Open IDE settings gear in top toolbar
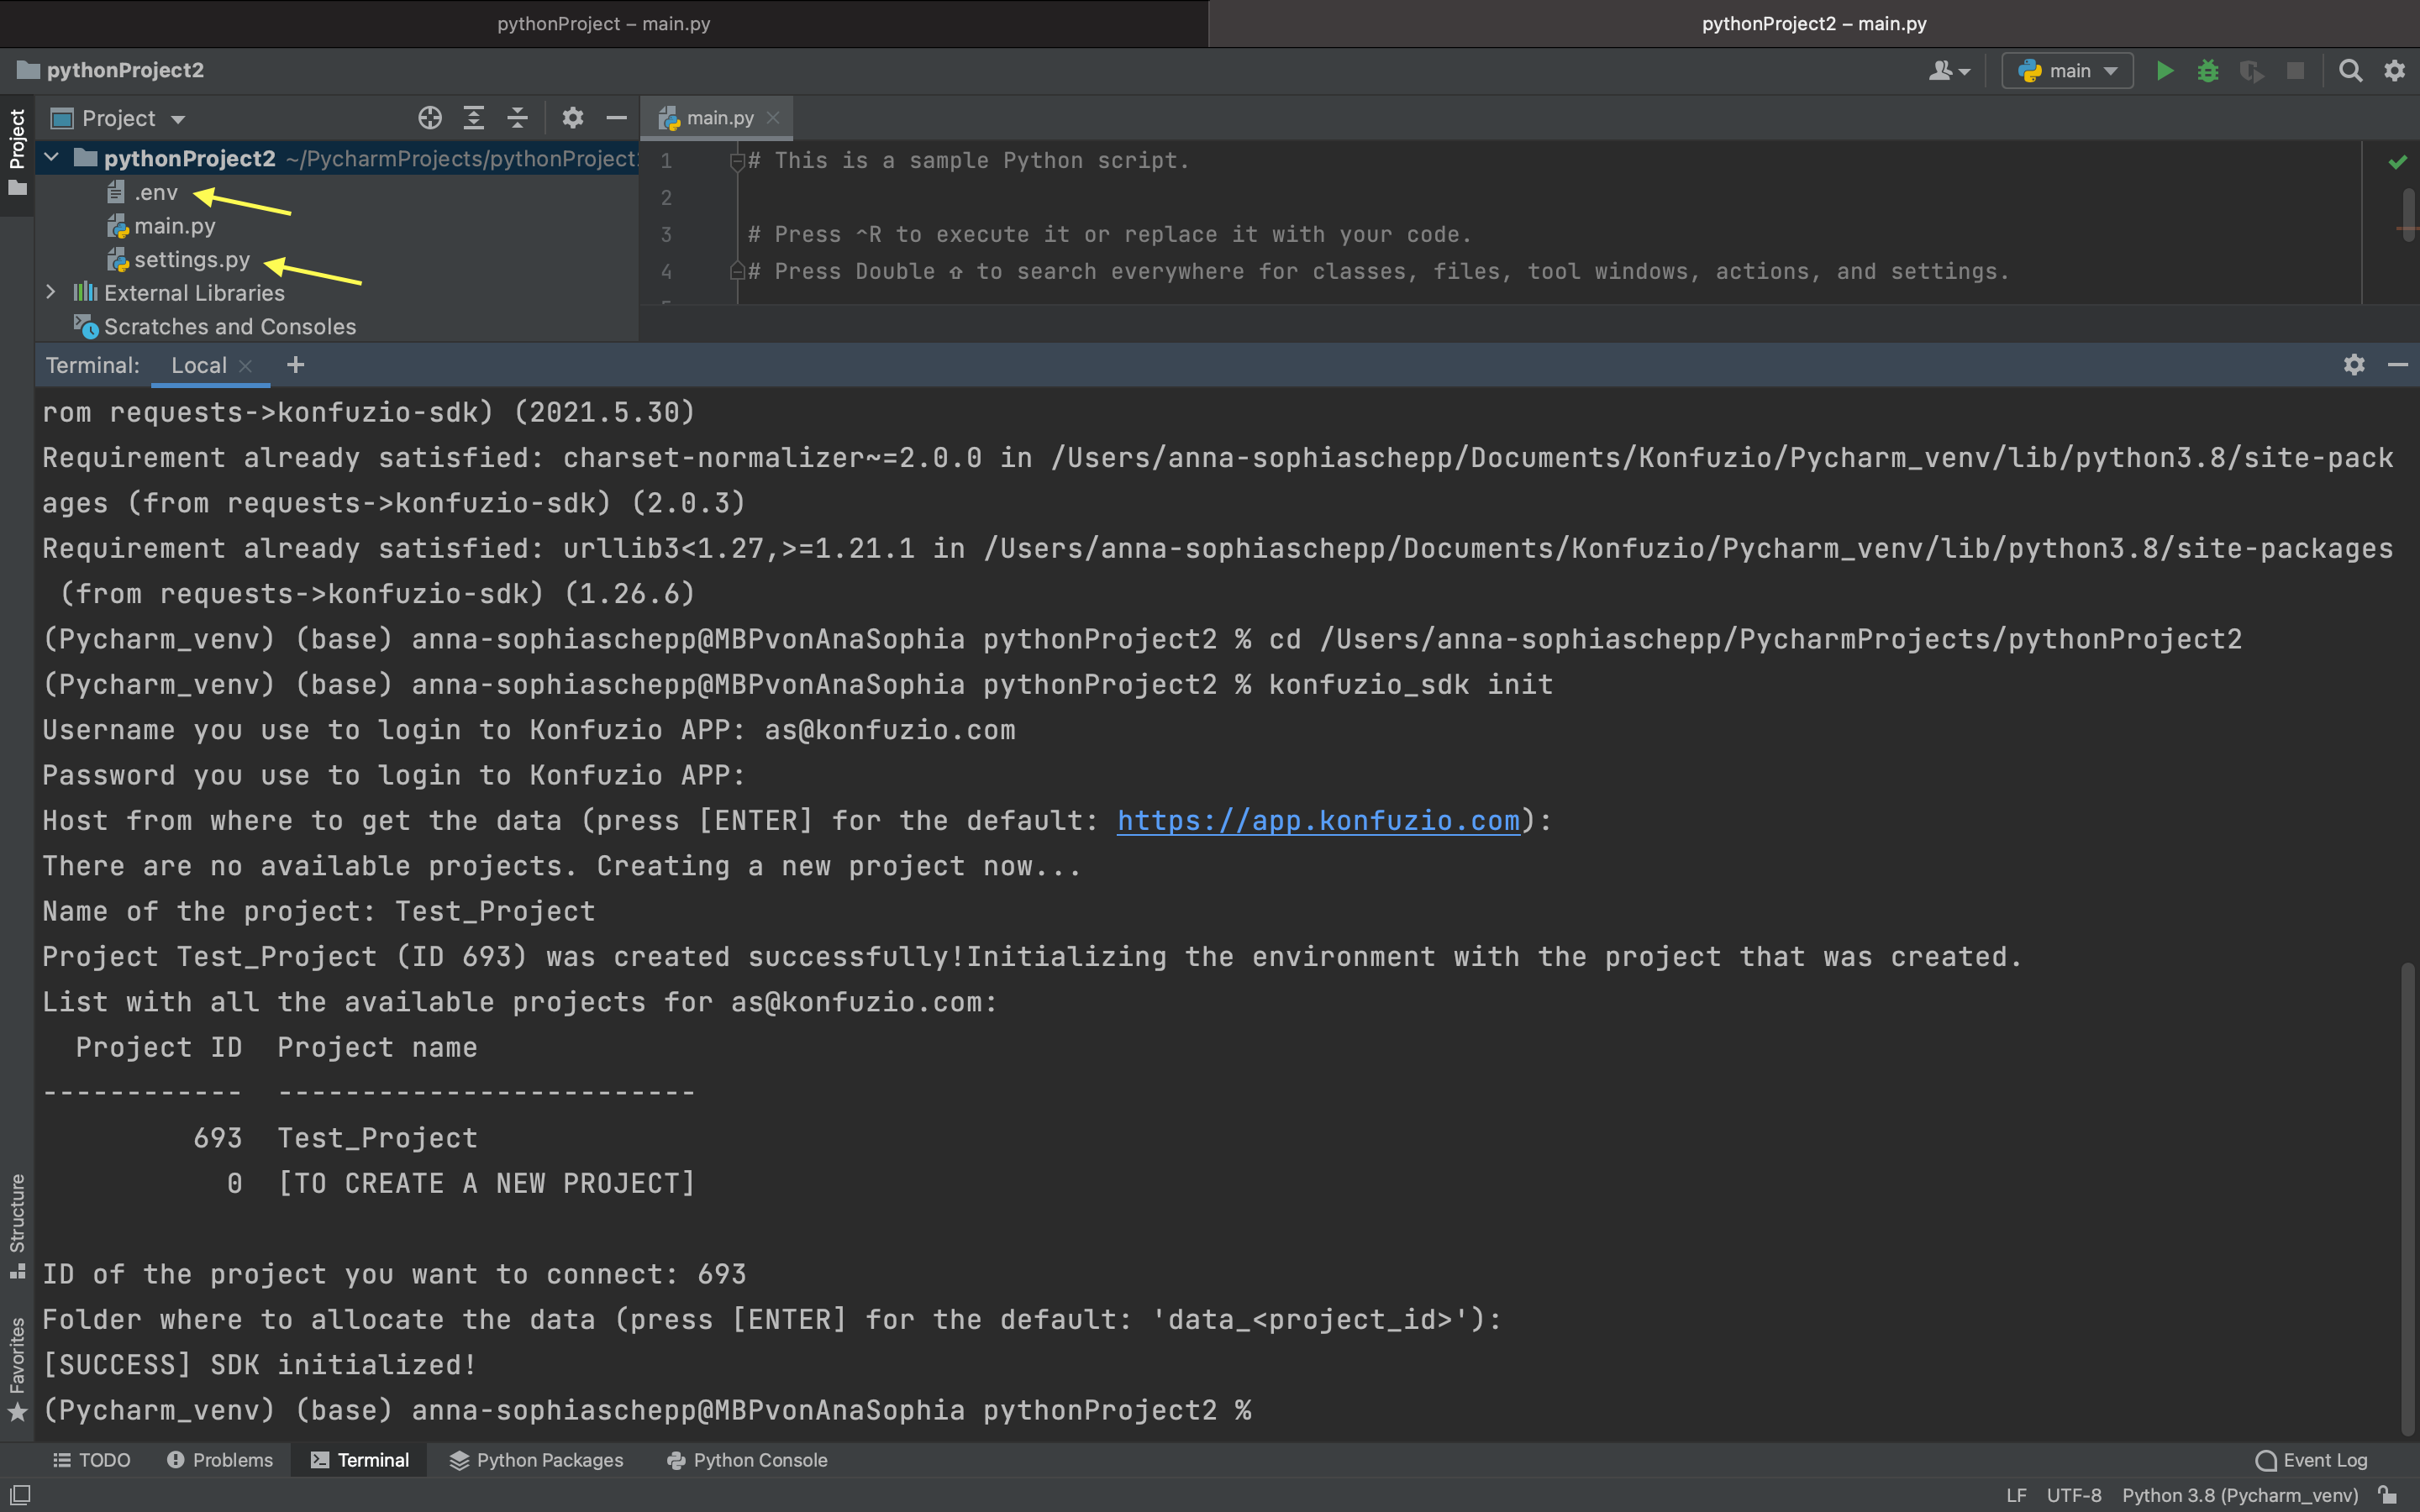The height and width of the screenshot is (1512, 2420). [x=2394, y=71]
